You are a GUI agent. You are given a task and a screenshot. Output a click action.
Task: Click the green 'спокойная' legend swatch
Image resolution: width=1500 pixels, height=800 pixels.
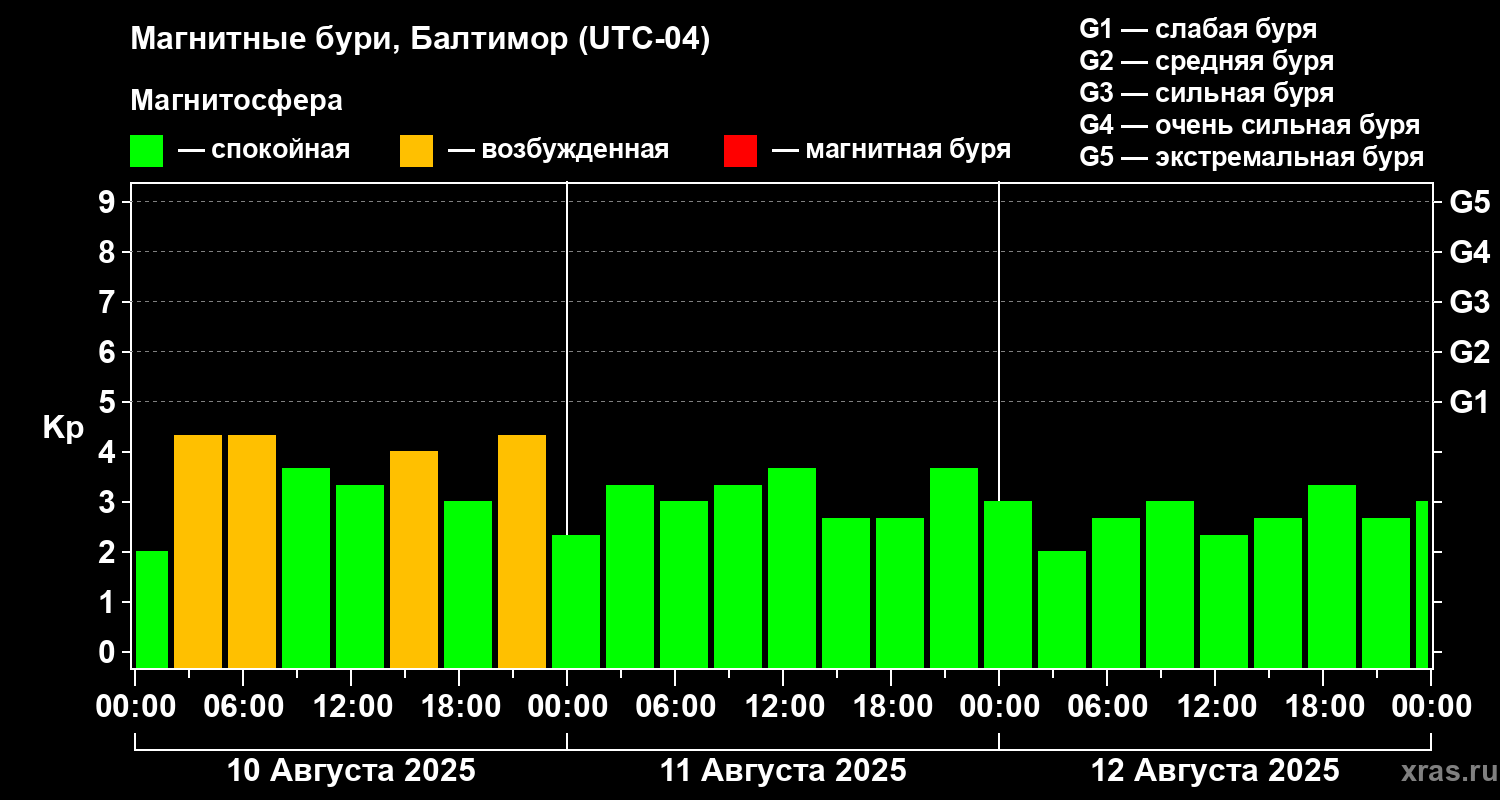146,151
